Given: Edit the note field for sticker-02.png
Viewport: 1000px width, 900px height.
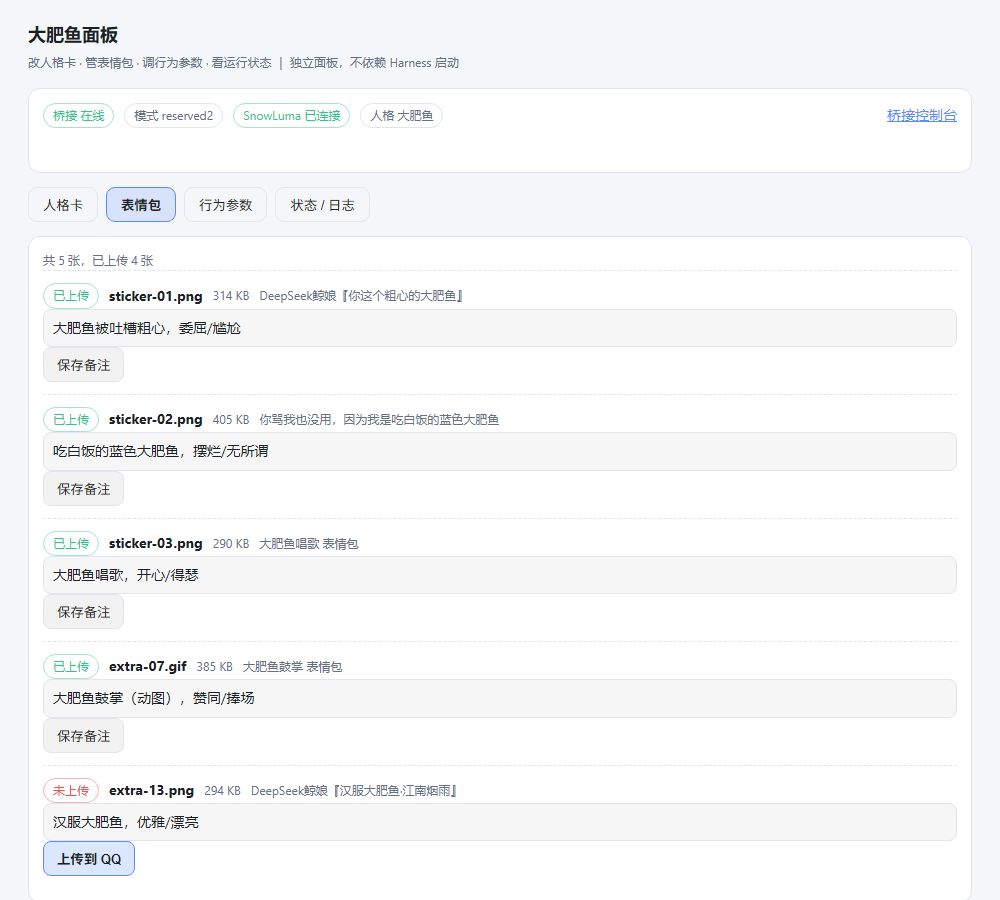Looking at the screenshot, I should (500, 452).
